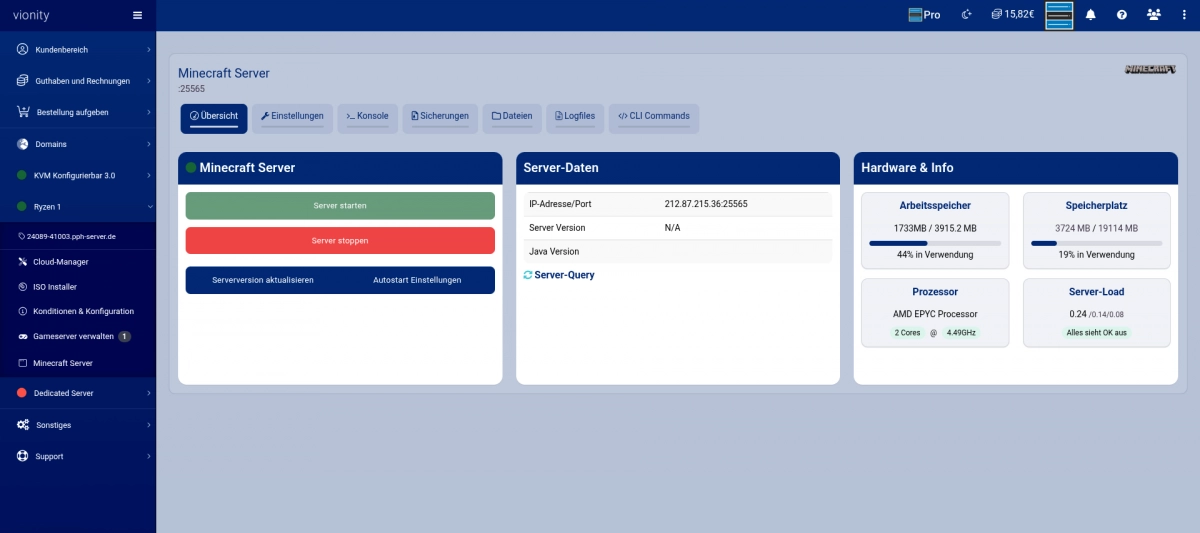The image size is (1200, 533).
Task: Toggle dark mode moon icon
Action: [x=967, y=15]
